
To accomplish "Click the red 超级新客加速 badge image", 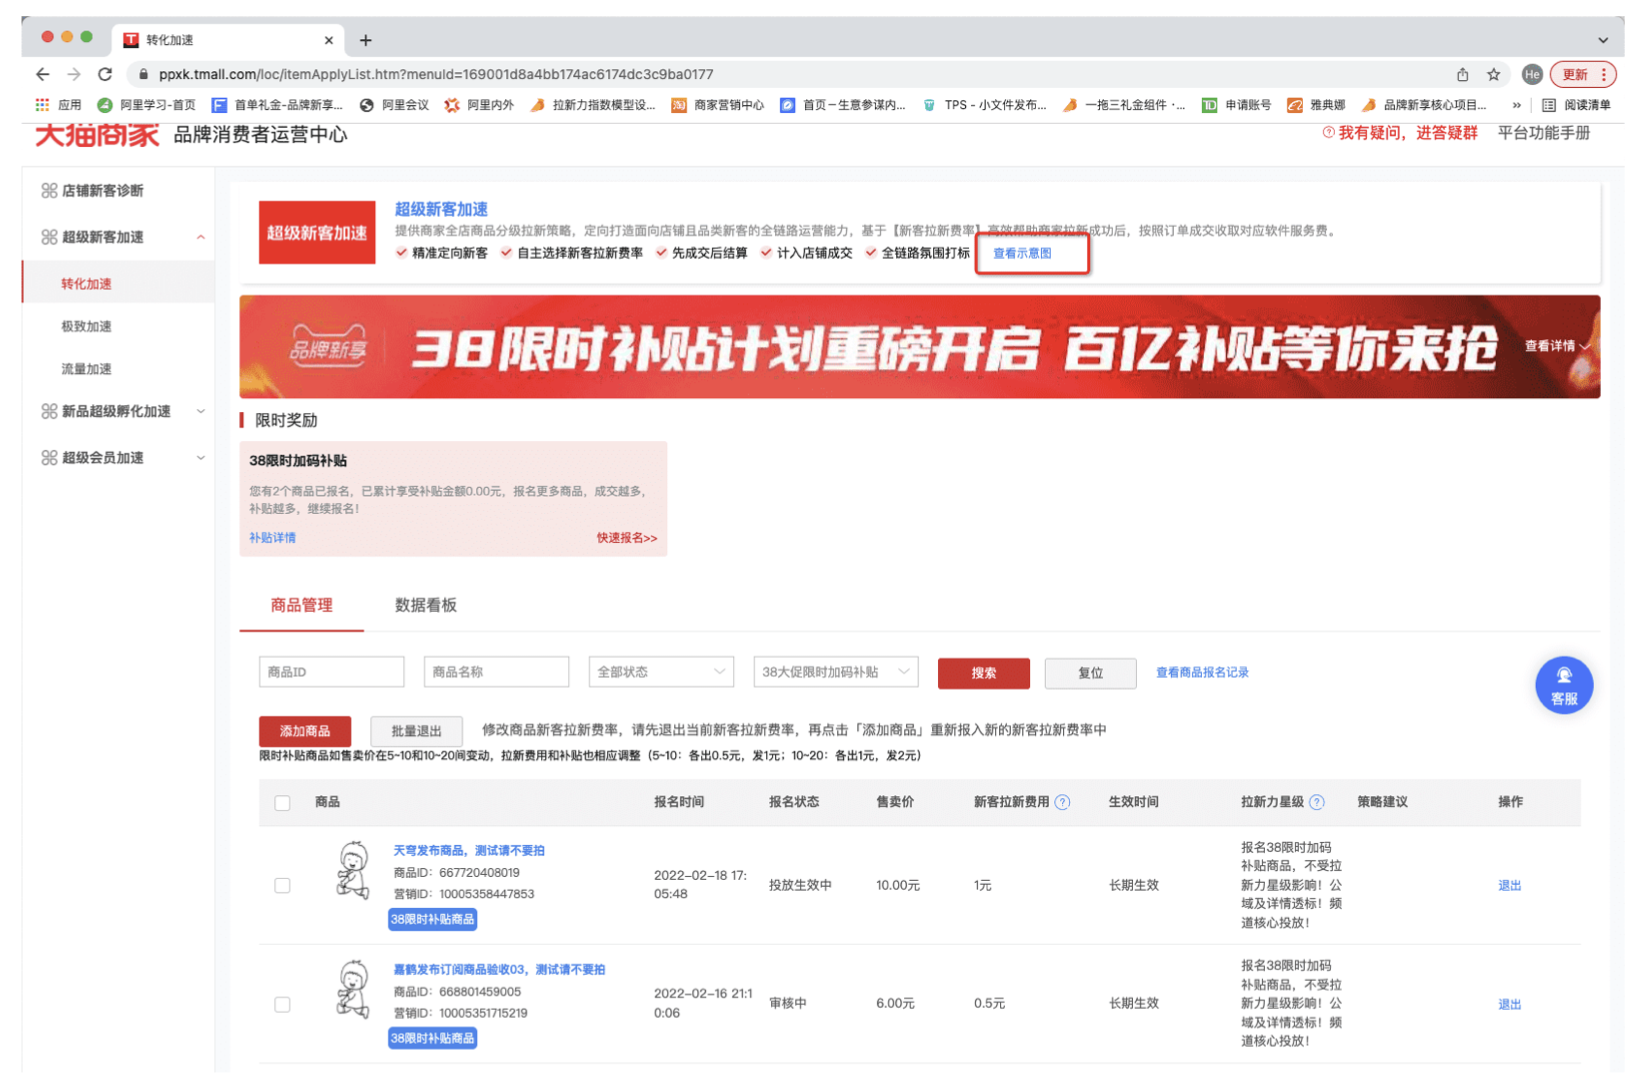I will pyautogui.click(x=317, y=233).
